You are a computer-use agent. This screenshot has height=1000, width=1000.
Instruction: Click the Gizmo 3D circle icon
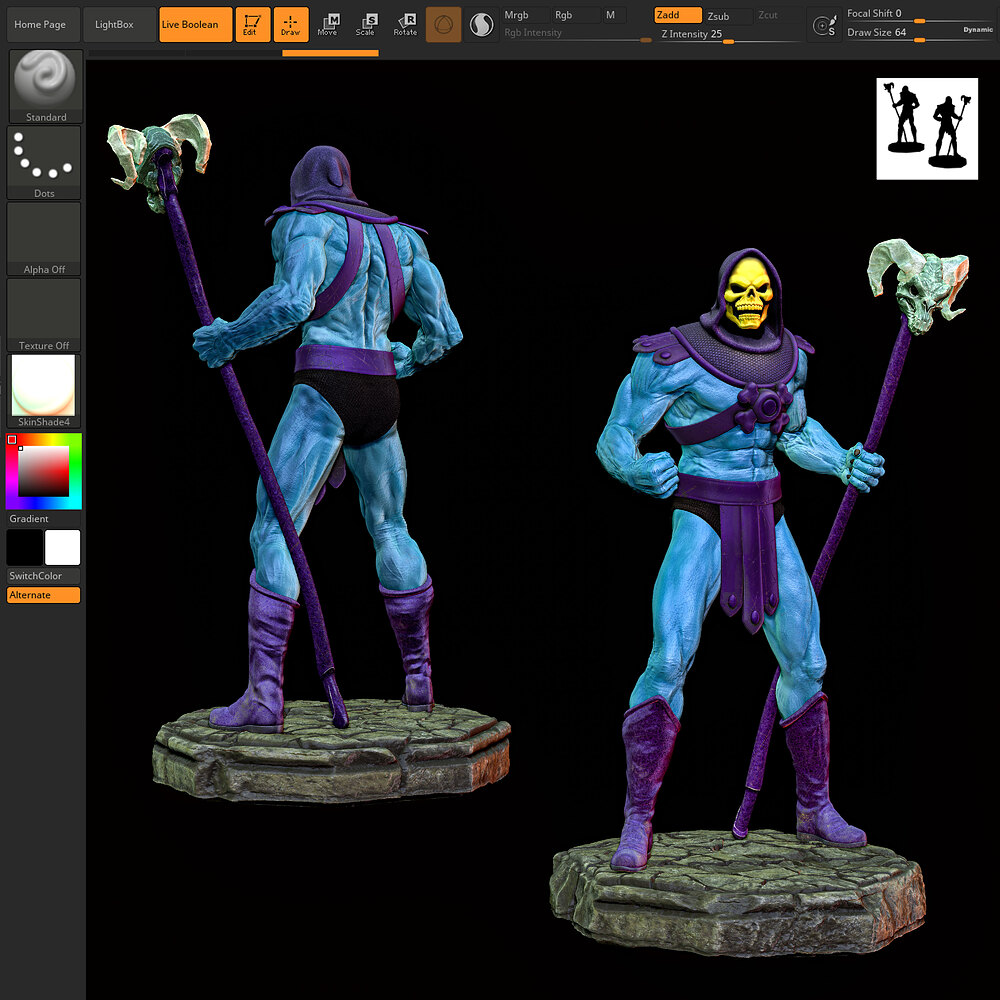[443, 25]
